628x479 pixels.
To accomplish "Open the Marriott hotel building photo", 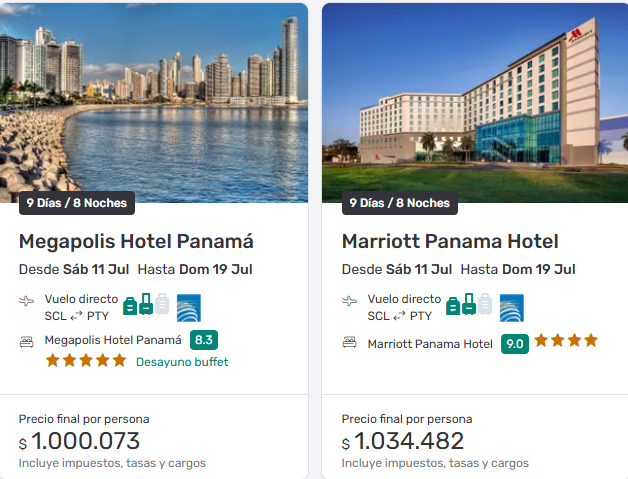I will coord(475,100).
